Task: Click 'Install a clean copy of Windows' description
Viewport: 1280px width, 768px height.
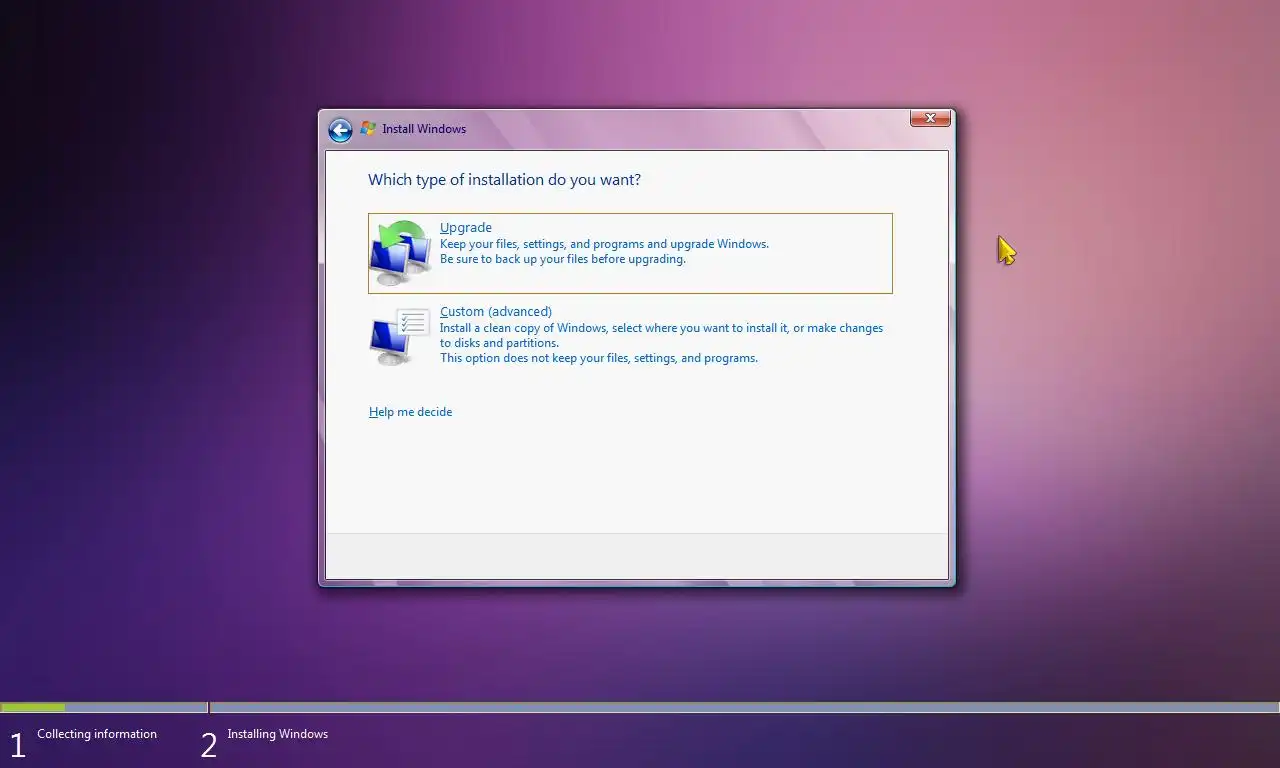Action: [x=661, y=335]
